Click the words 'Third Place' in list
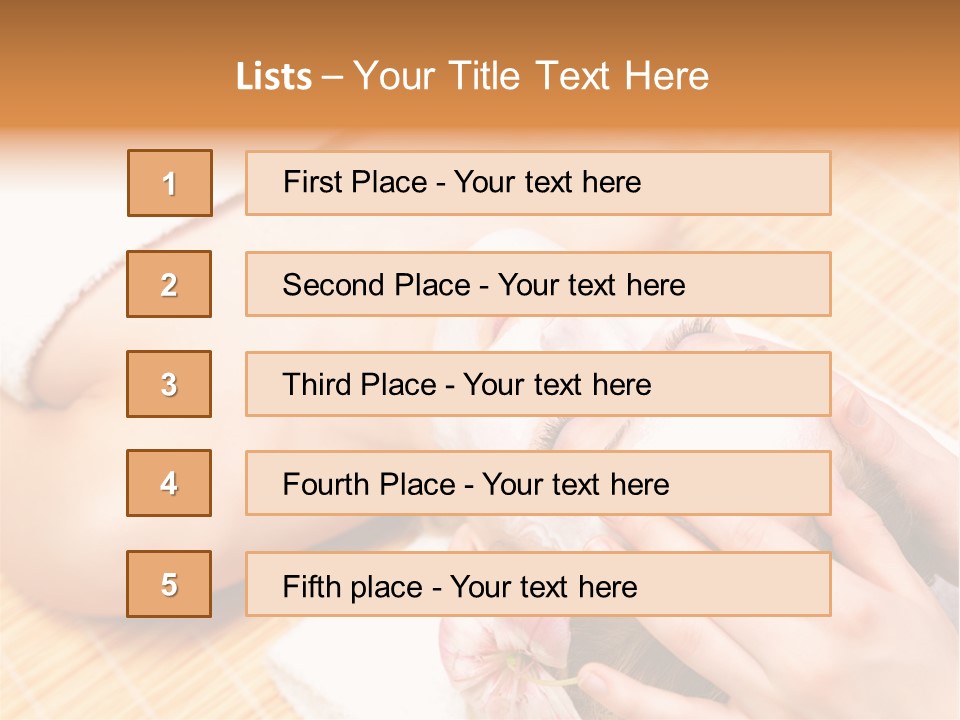This screenshot has width=960, height=720. [359, 384]
